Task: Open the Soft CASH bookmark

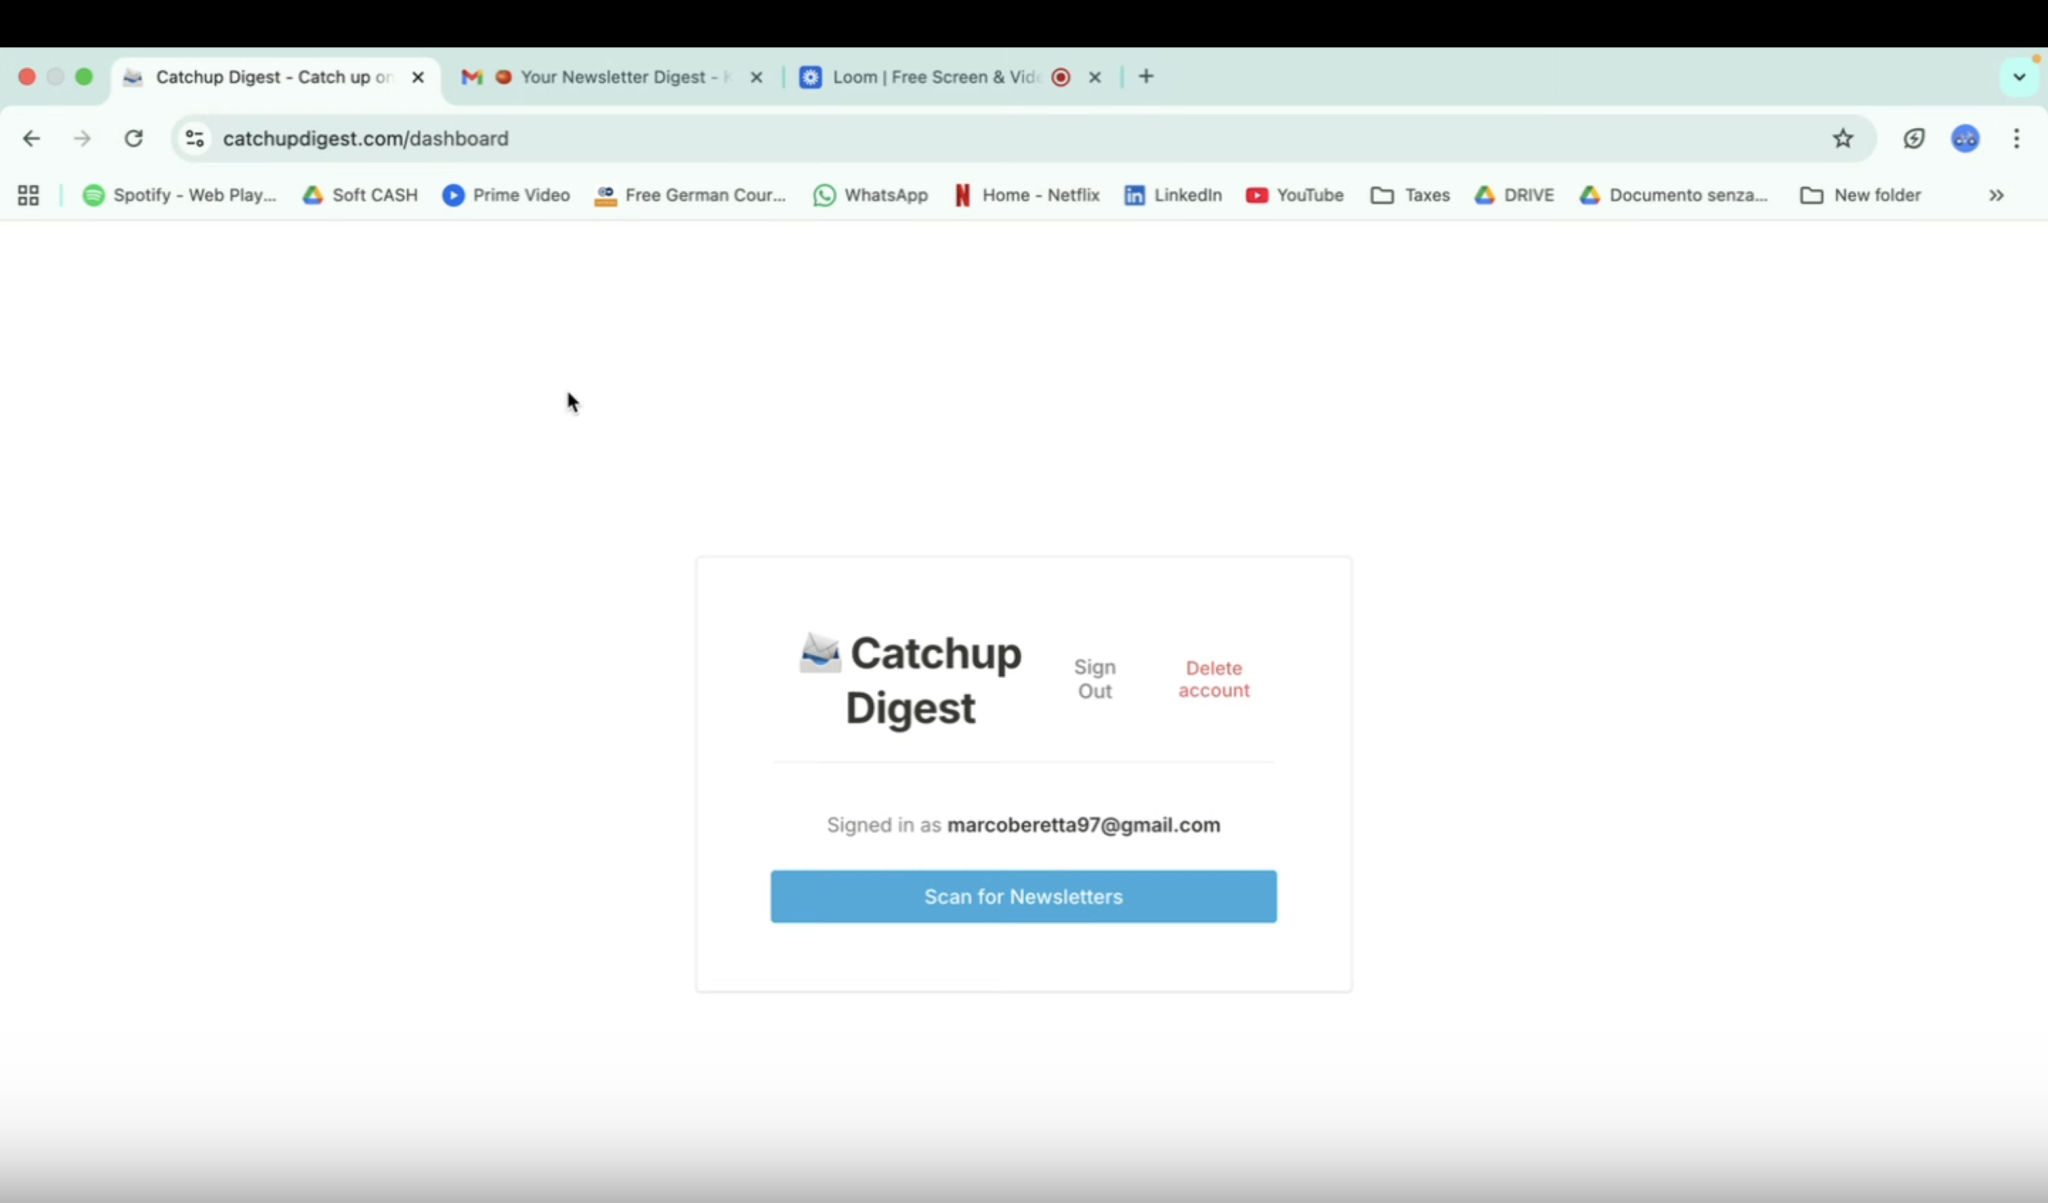Action: pyautogui.click(x=360, y=195)
